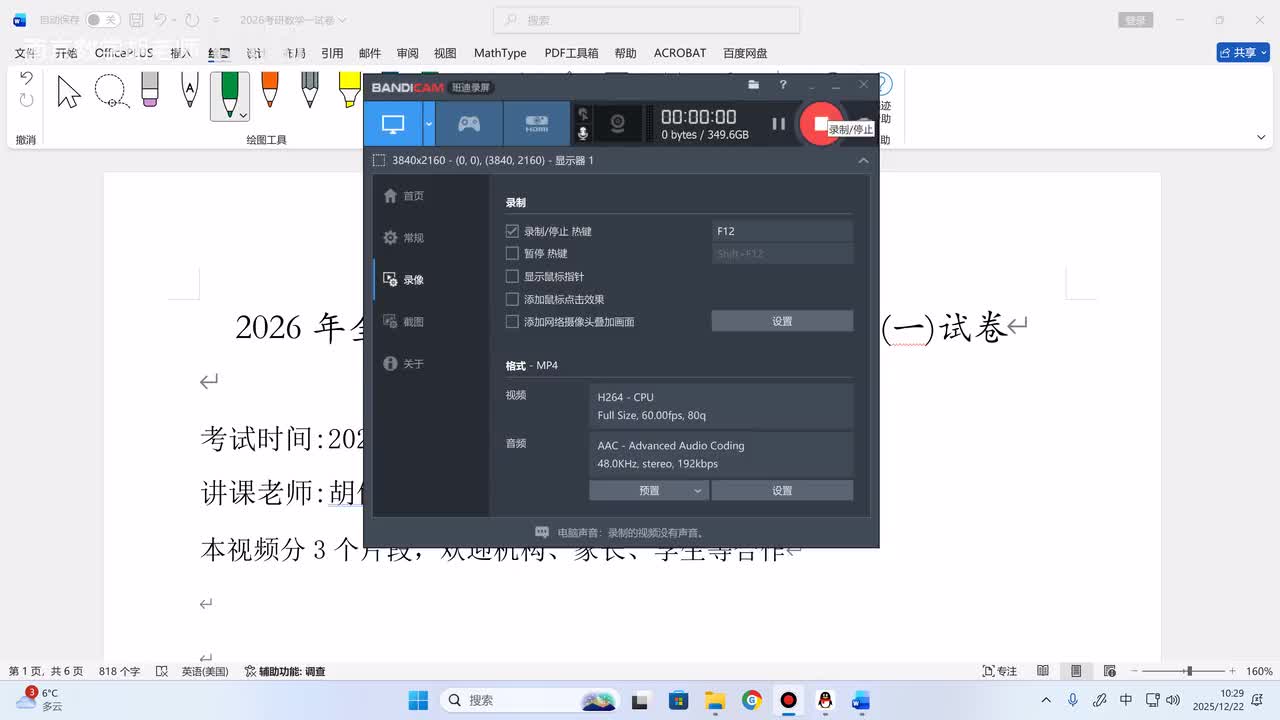This screenshot has width=1280, height=720.
Task: Open the MathType ribbon tab
Action: coord(500,53)
